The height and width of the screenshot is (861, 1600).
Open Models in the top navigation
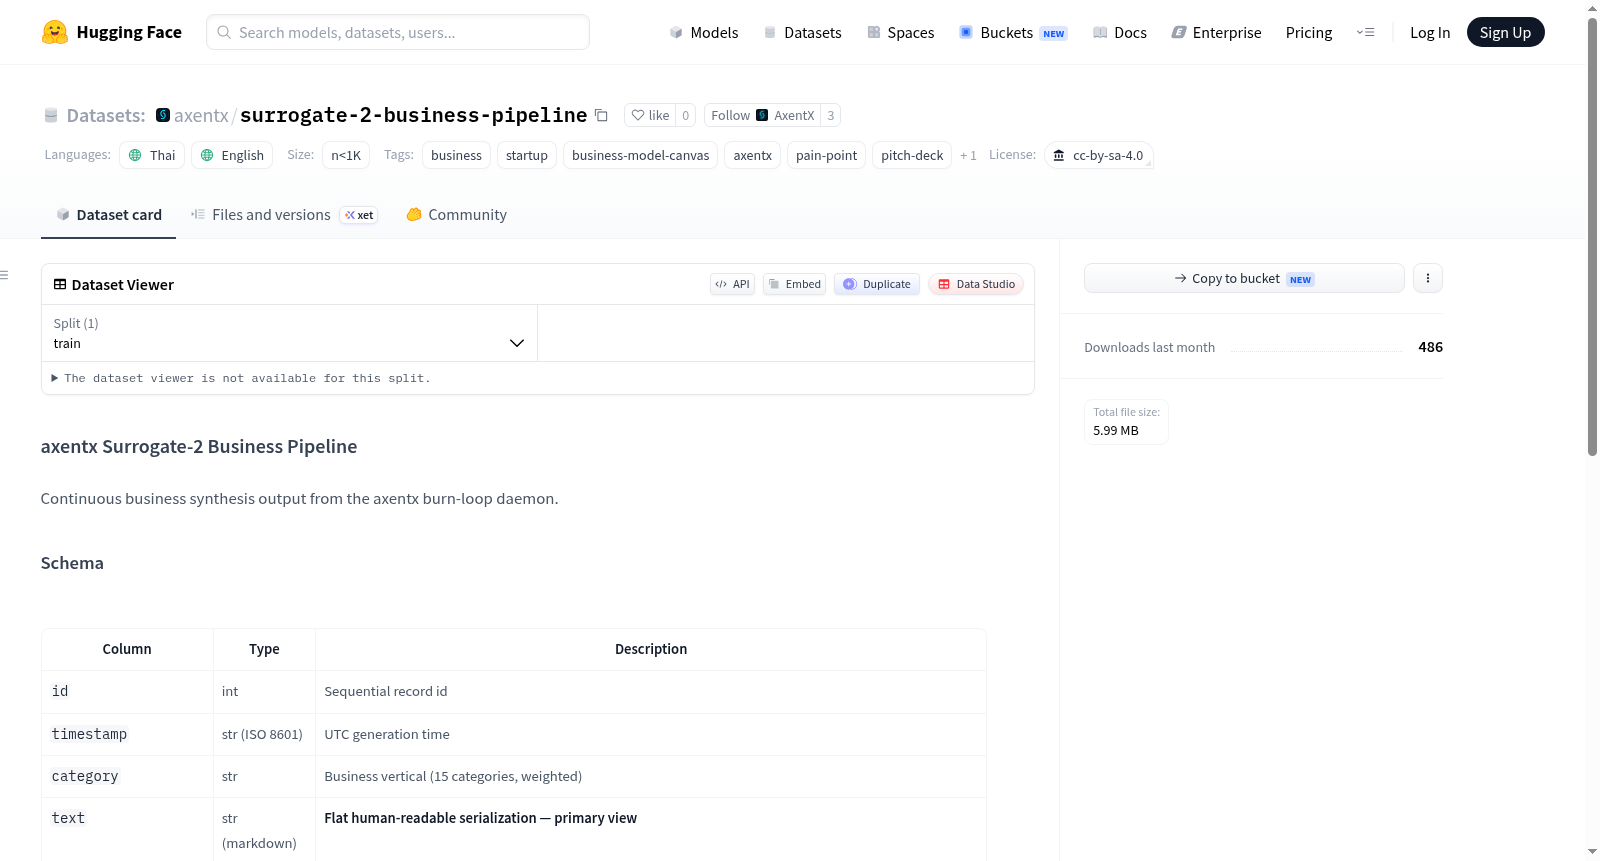pyautogui.click(x=704, y=32)
